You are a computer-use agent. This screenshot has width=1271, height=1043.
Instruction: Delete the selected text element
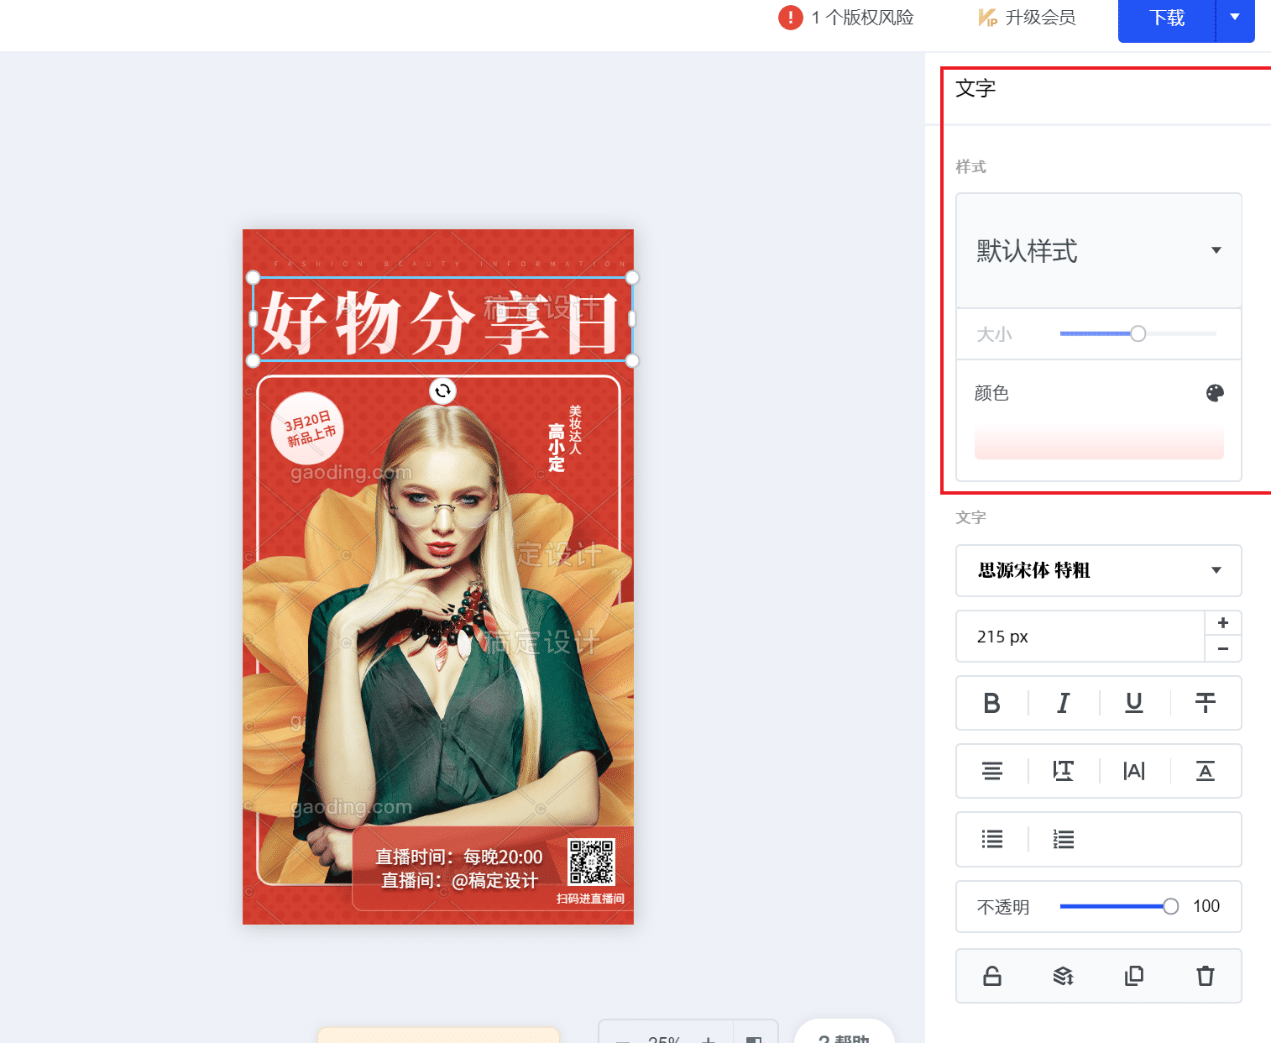click(1205, 976)
